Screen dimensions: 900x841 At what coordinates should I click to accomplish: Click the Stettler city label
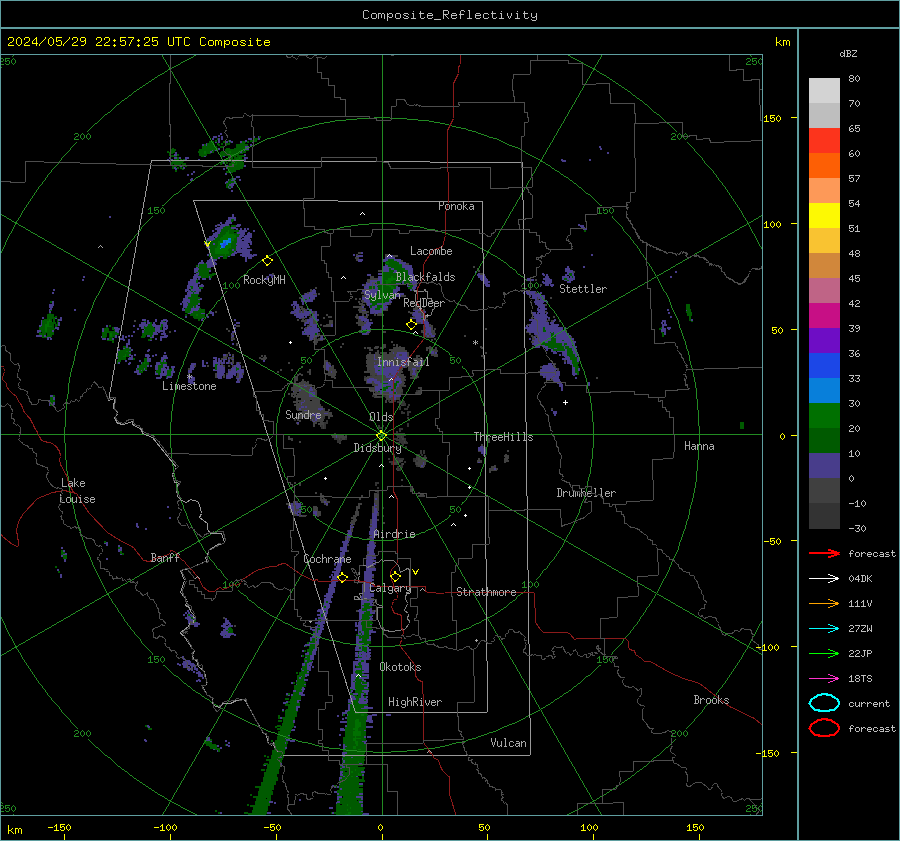pos(583,289)
